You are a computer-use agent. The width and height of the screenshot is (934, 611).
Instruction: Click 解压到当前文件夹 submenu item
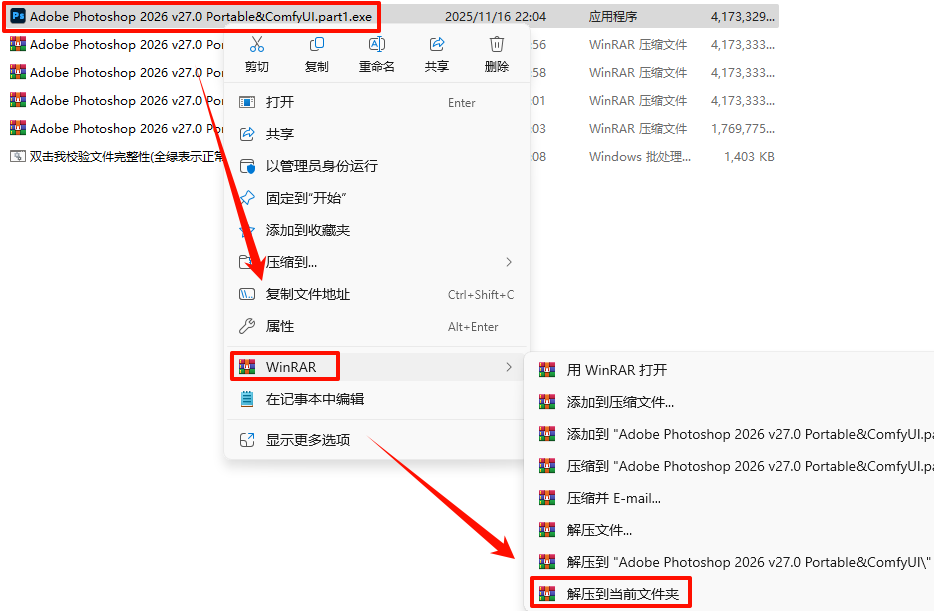[x=731, y=594]
